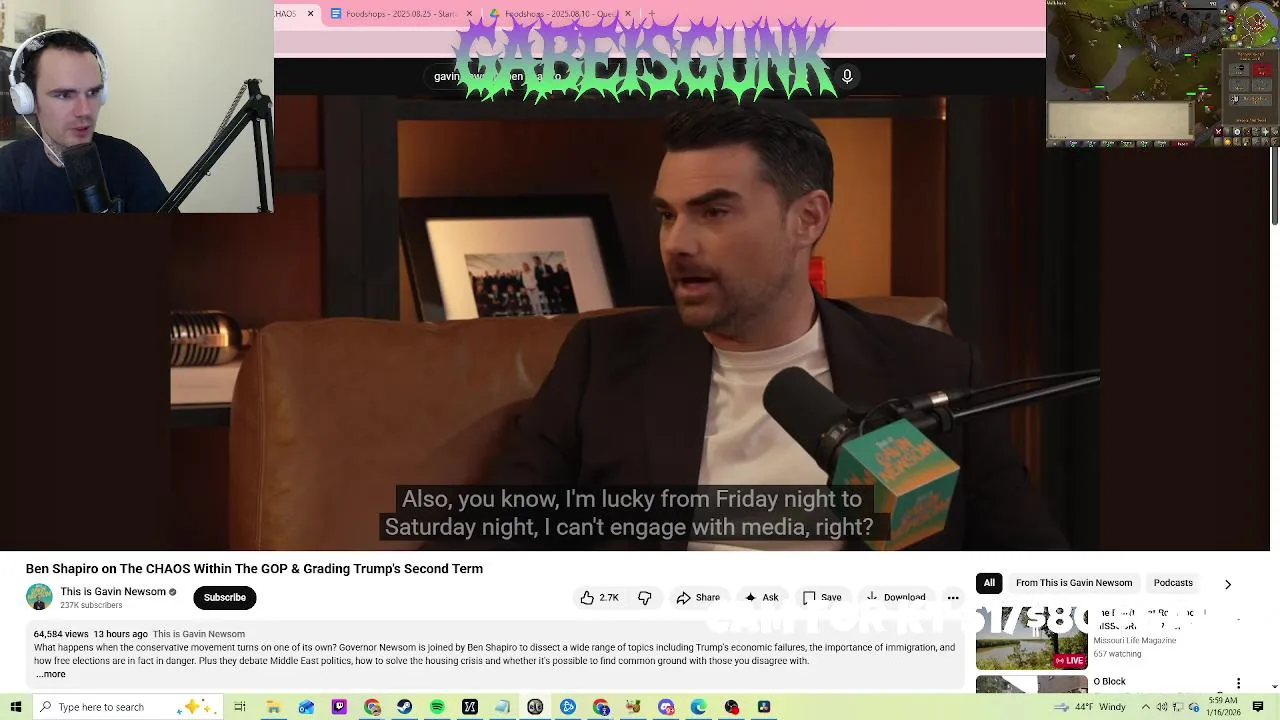Click the voice search microphone icon
The image size is (1280, 720).
847,76
